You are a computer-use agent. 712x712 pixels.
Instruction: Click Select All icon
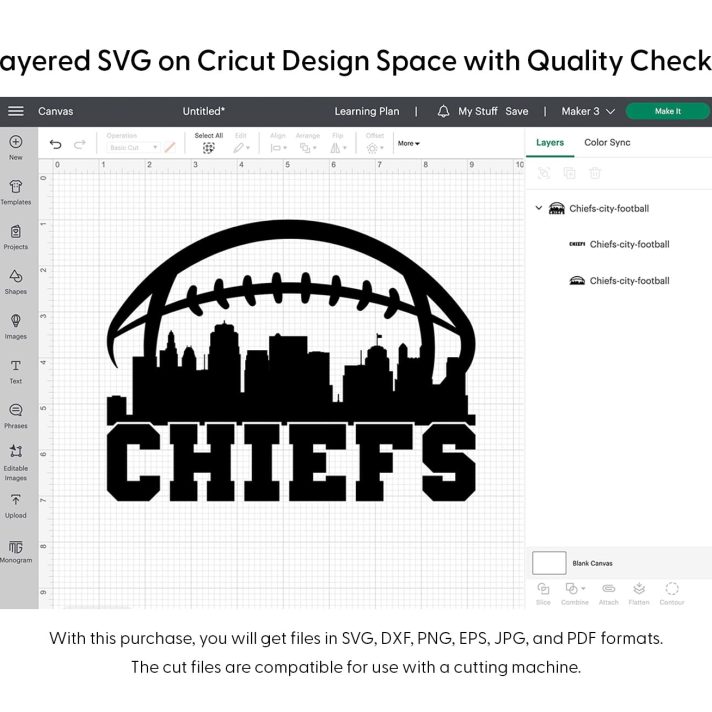tap(208, 148)
